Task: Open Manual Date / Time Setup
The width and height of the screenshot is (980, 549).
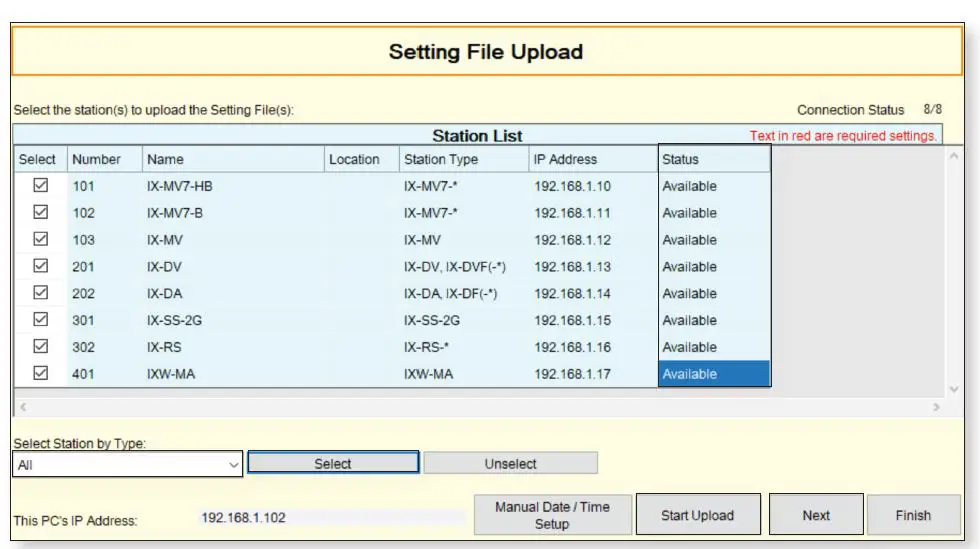Action: pos(552,515)
